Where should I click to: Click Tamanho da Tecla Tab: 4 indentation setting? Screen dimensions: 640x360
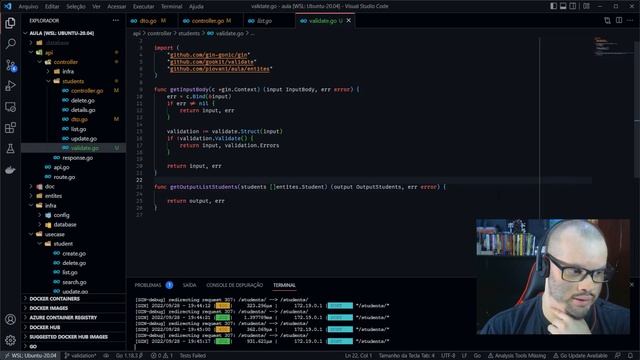click(x=407, y=356)
